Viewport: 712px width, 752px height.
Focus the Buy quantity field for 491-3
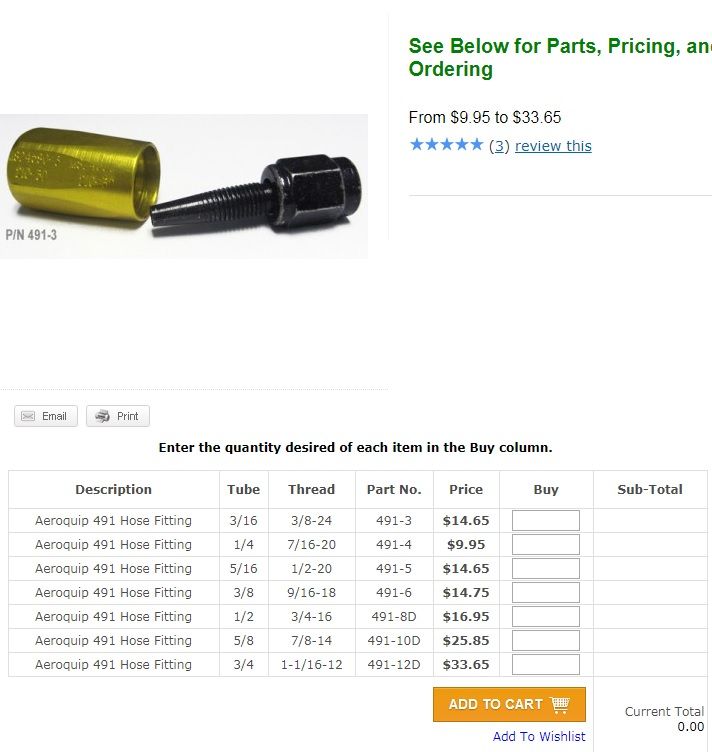(x=545, y=521)
